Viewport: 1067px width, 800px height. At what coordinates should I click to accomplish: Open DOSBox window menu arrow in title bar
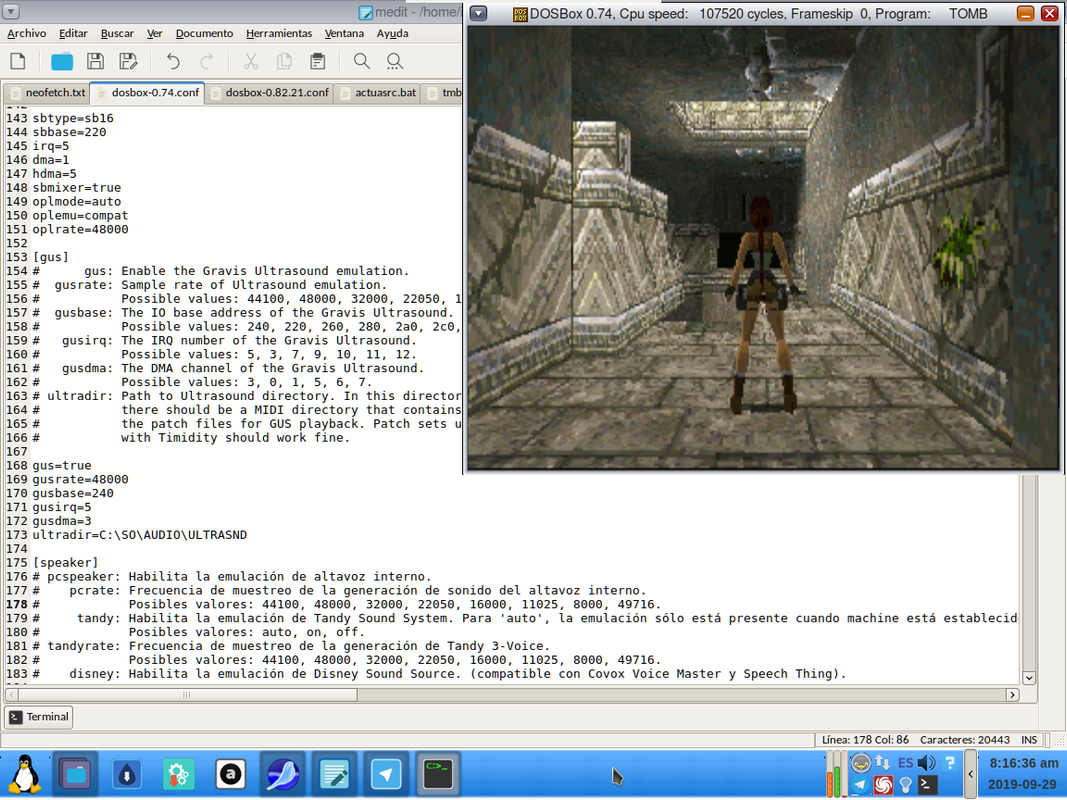[479, 13]
